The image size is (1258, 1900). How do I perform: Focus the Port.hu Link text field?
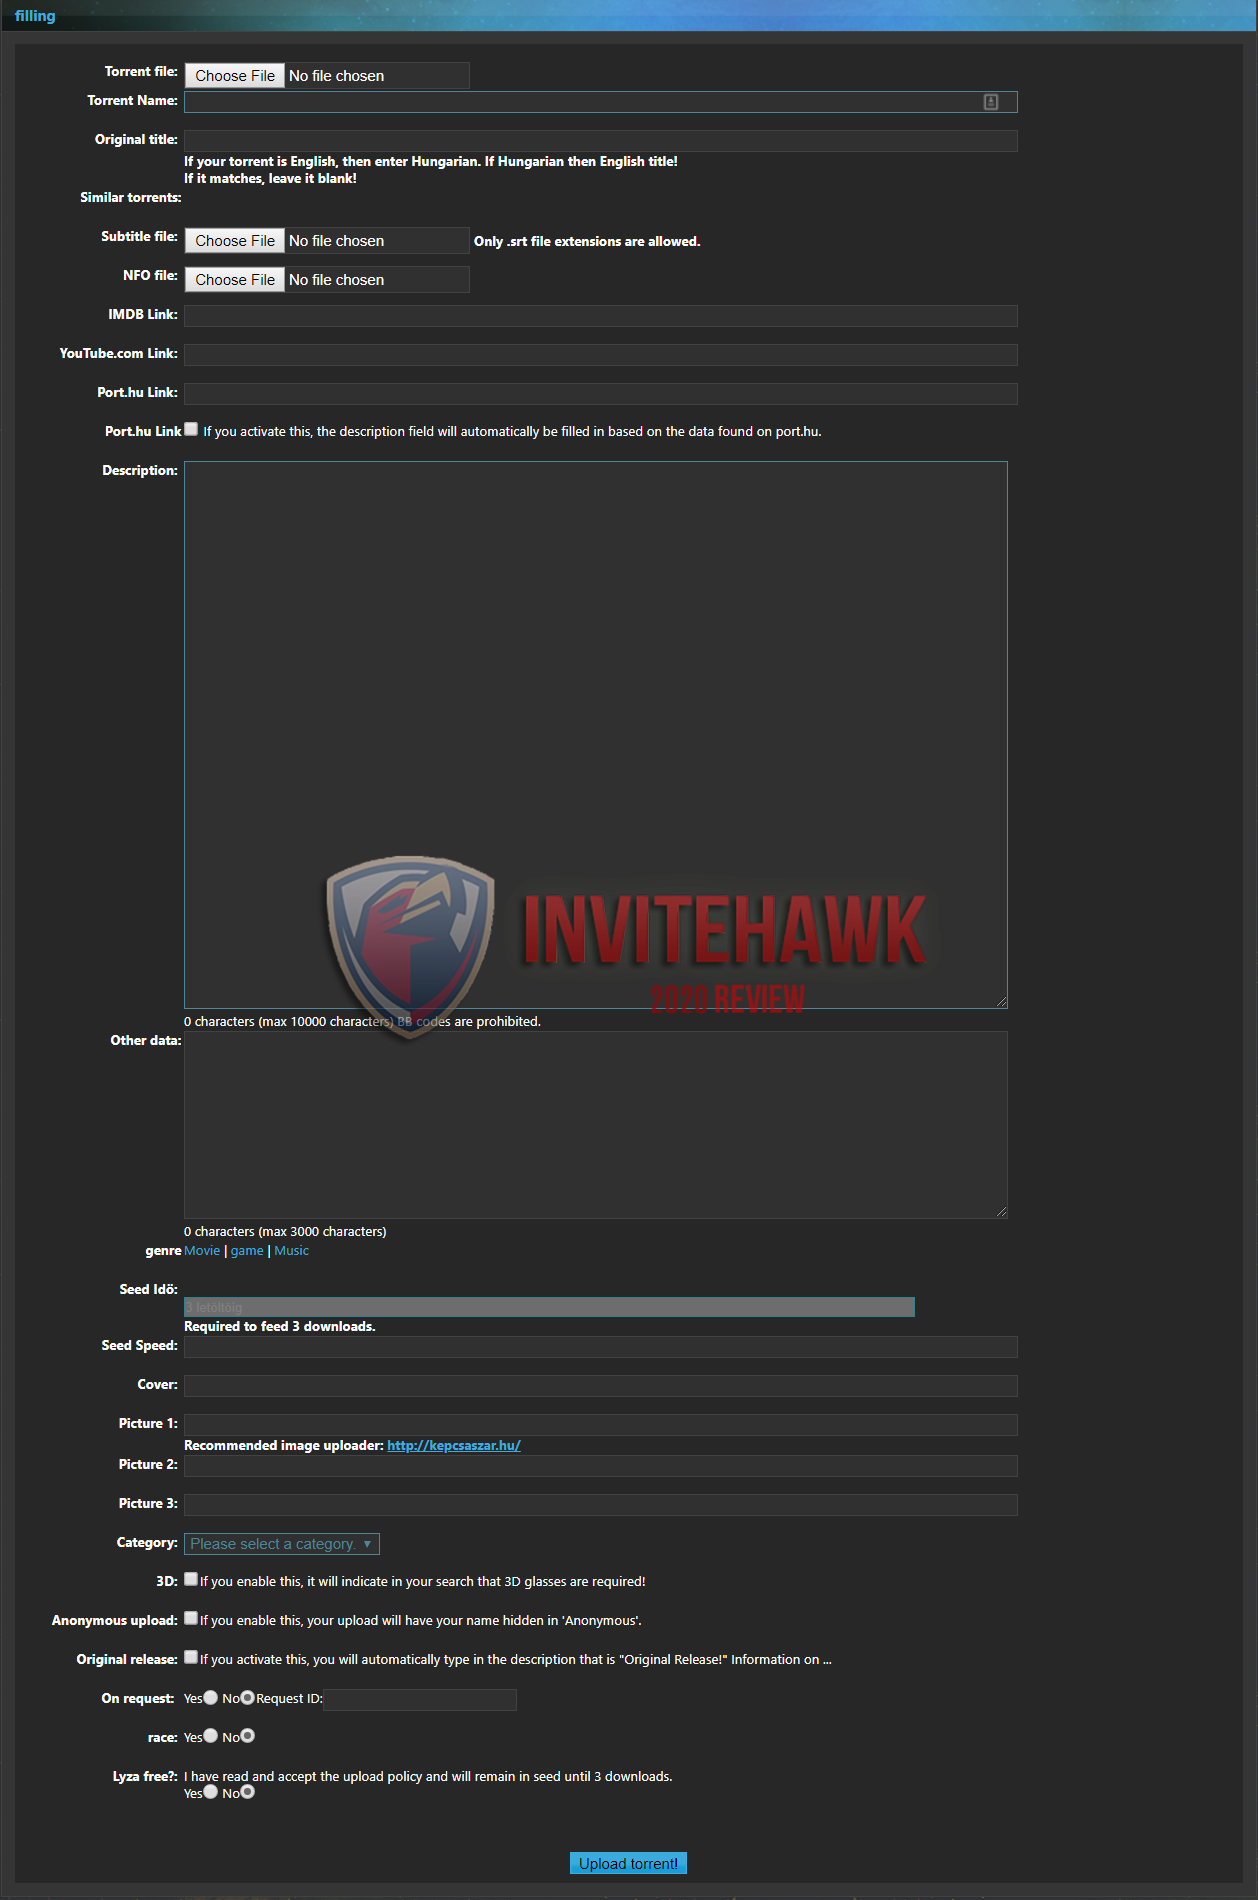point(601,394)
